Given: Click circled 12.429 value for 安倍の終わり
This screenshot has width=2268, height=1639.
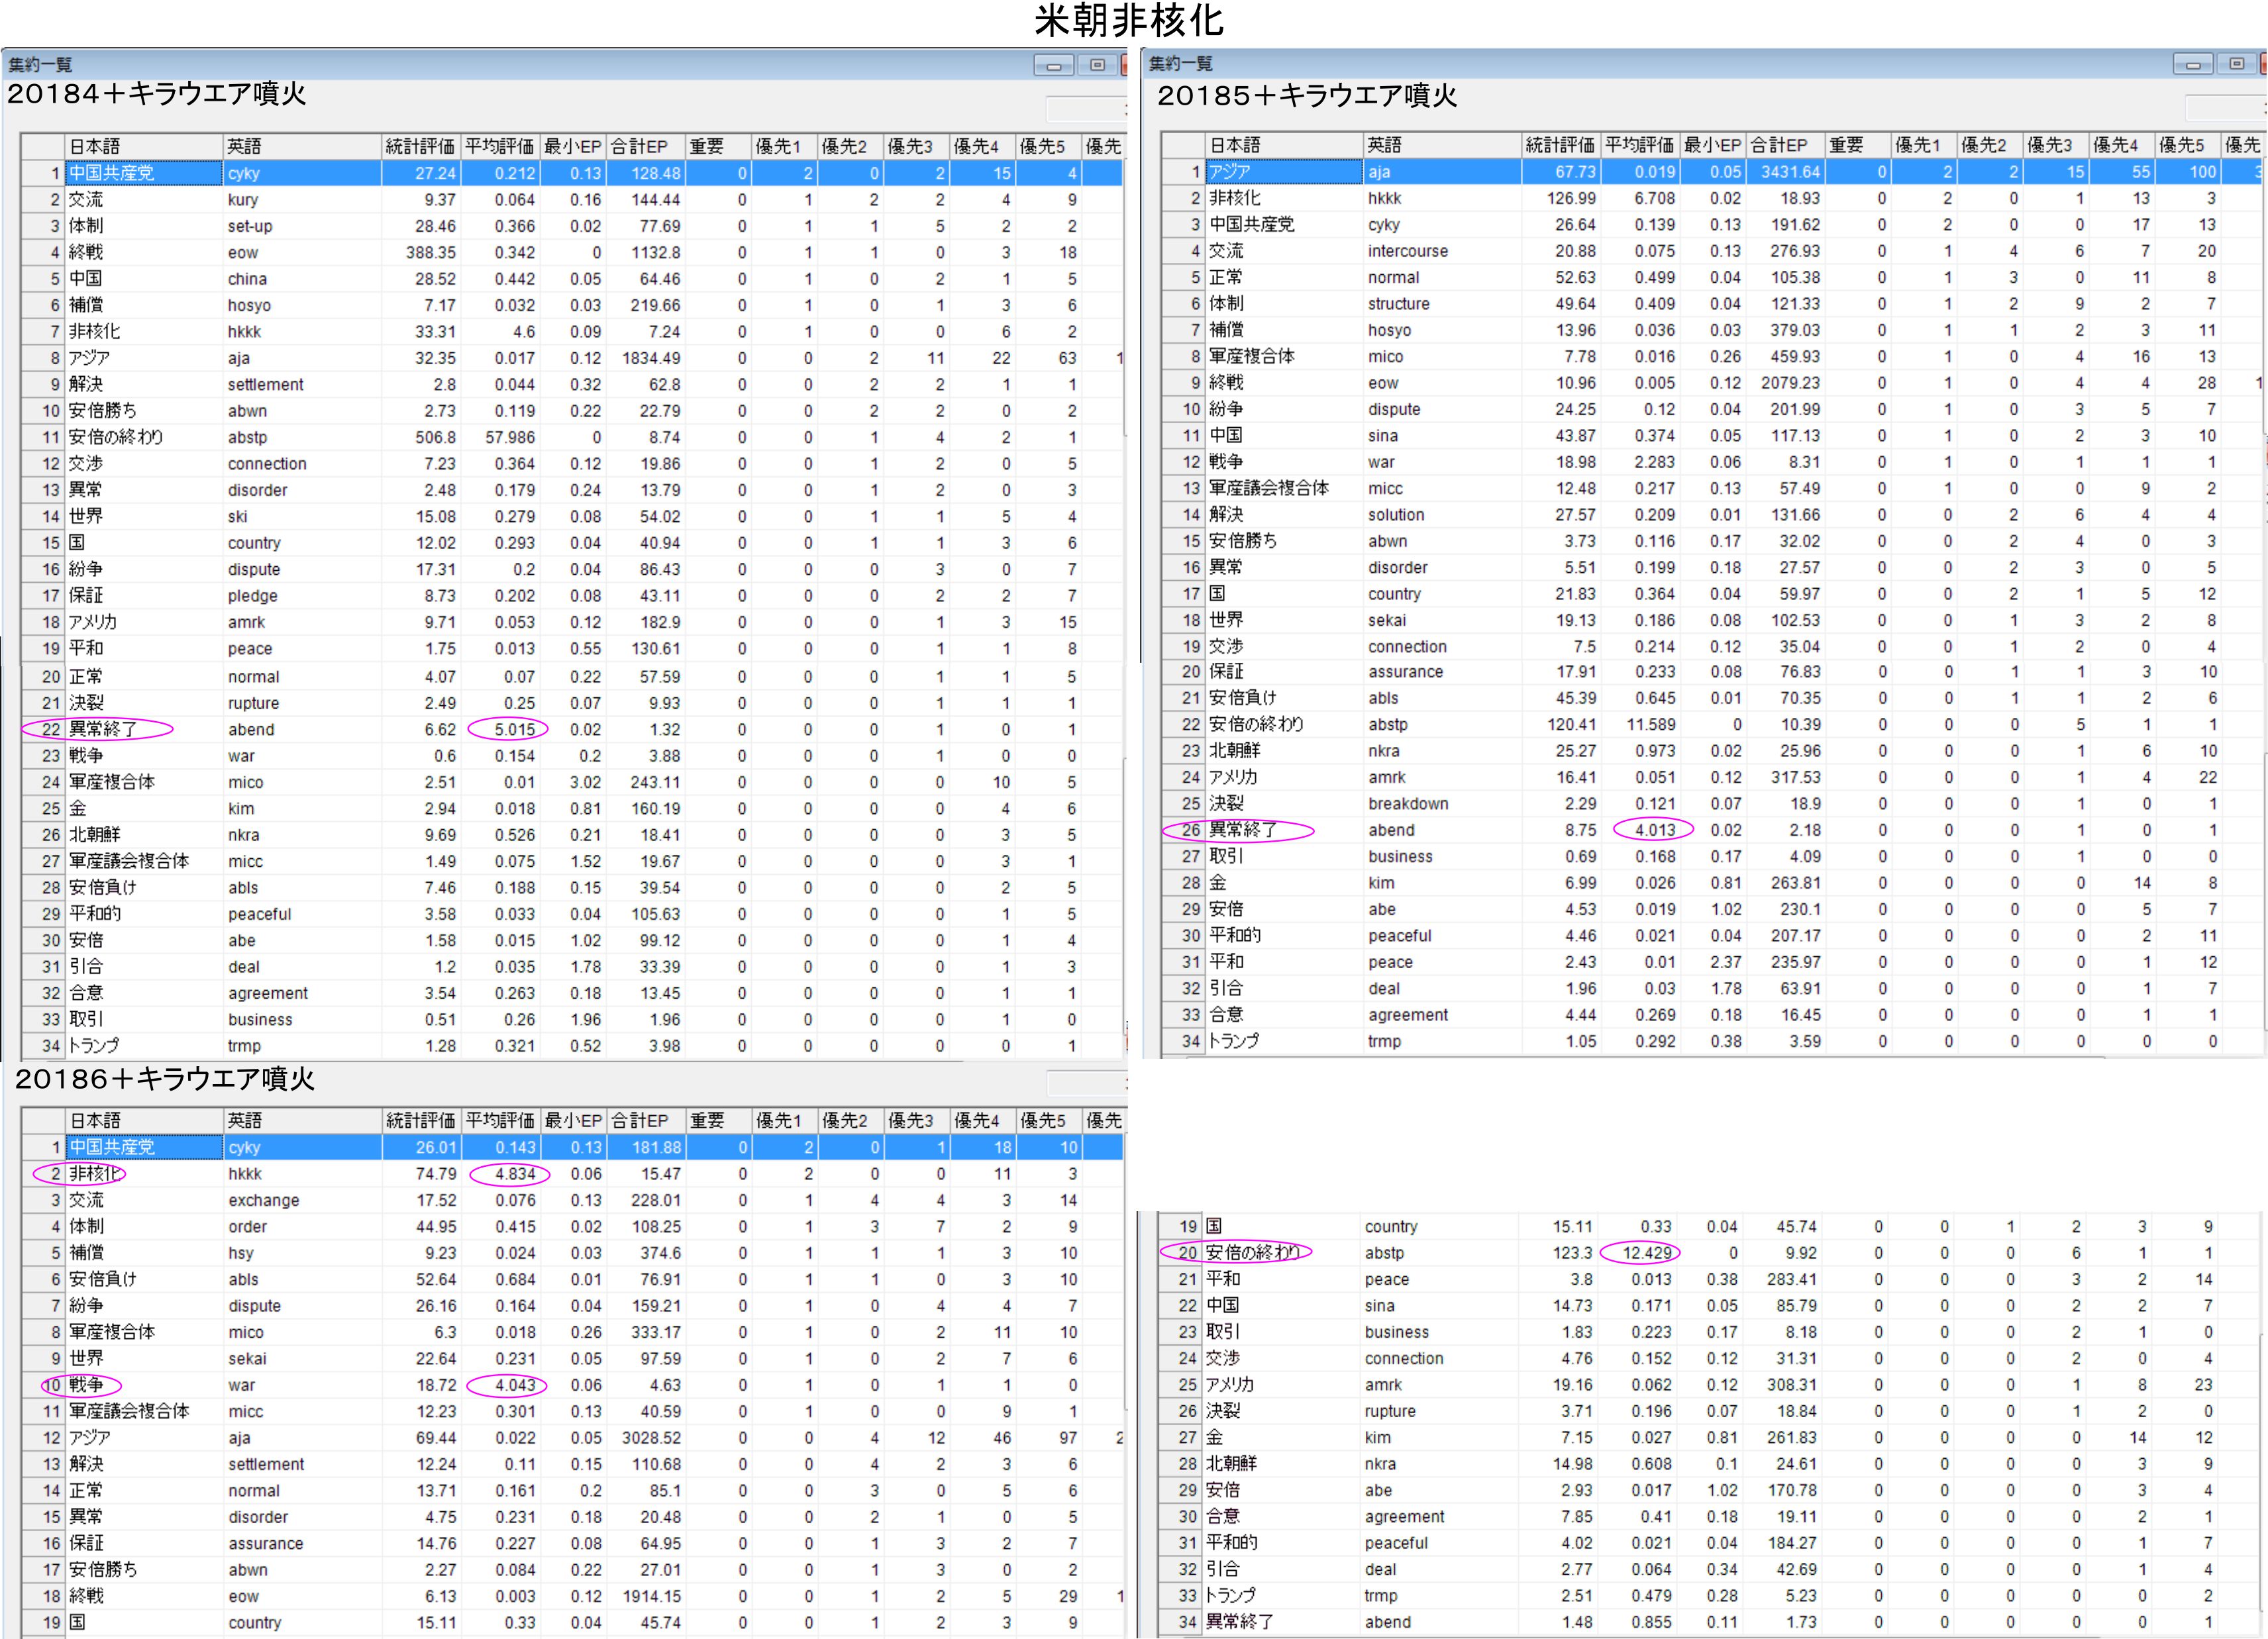Looking at the screenshot, I should tap(1646, 1252).
